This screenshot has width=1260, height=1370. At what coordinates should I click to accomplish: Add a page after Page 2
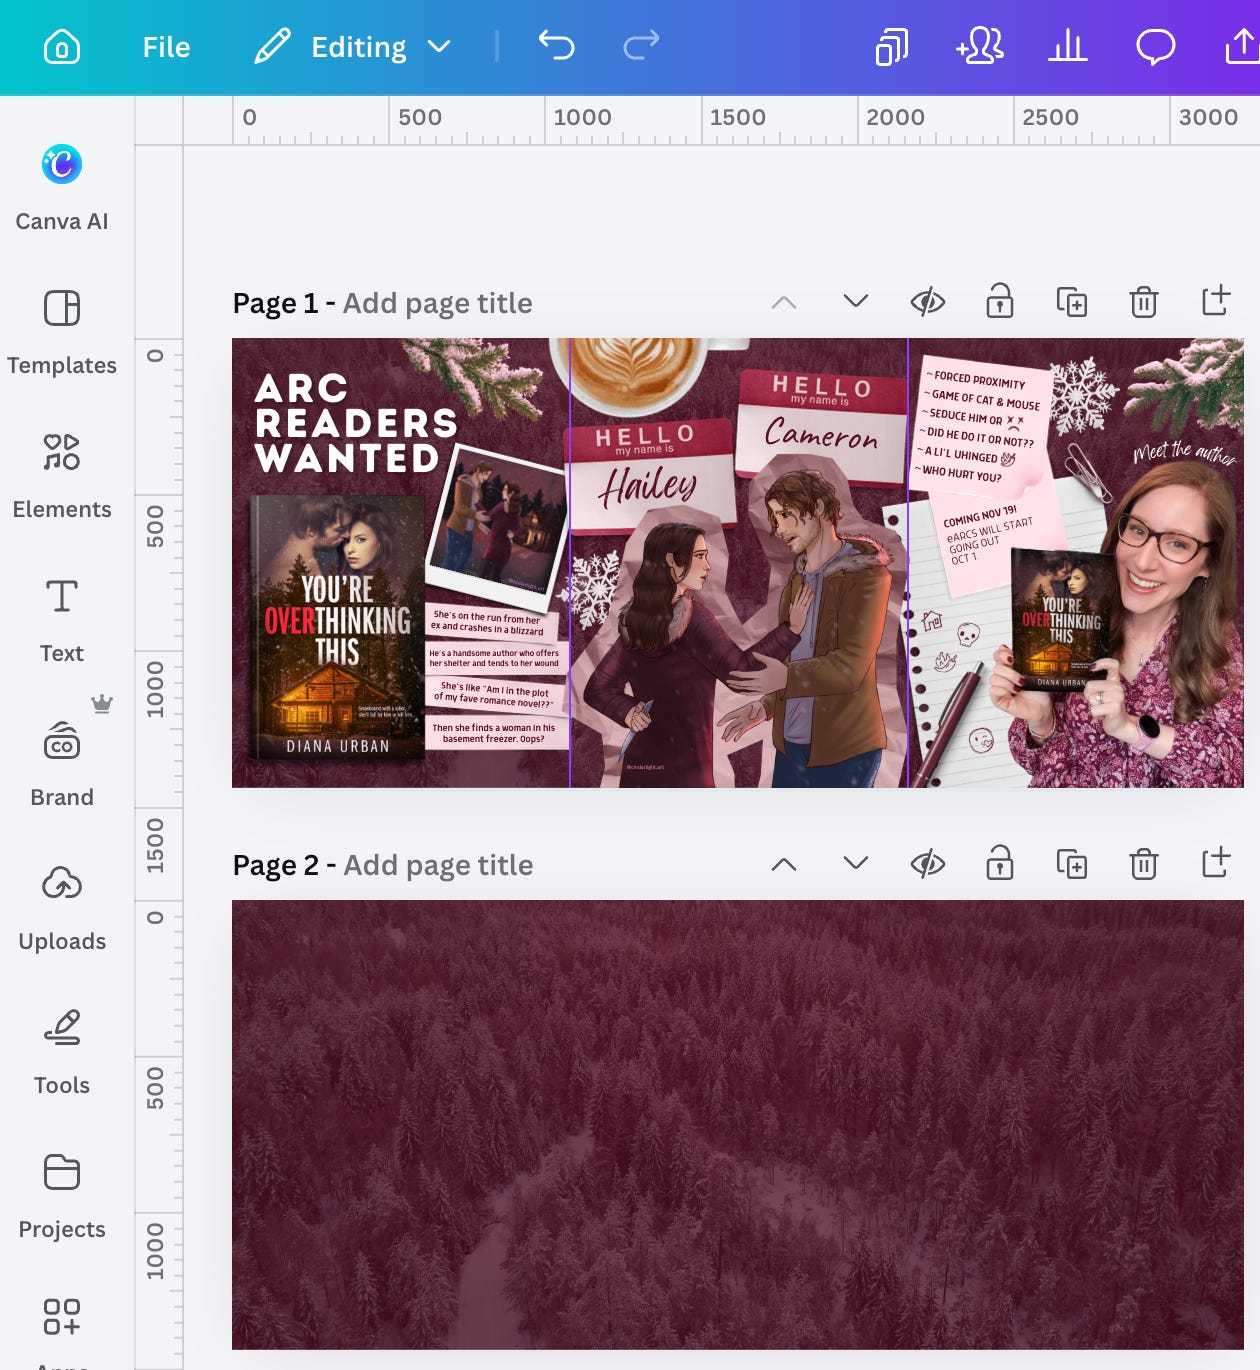point(1216,862)
